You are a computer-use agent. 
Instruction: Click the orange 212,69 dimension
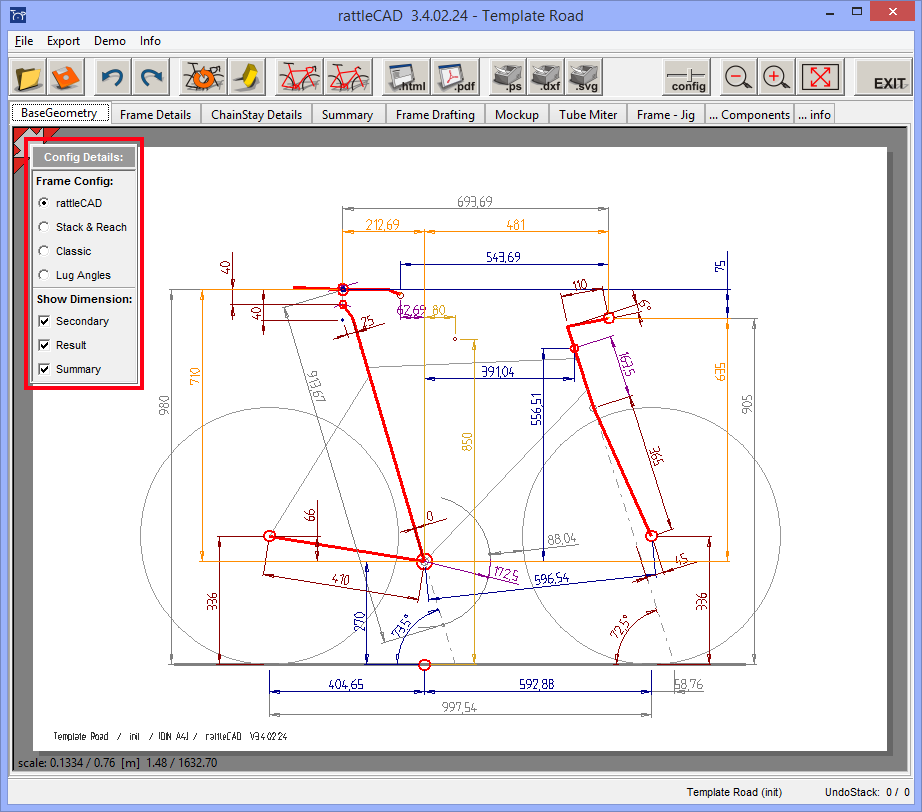tap(382, 225)
